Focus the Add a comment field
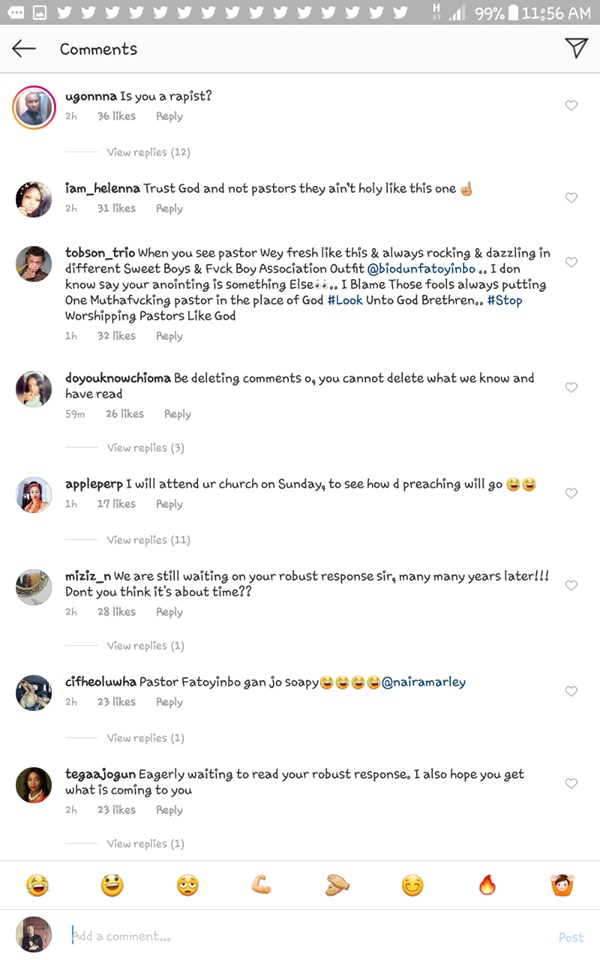The image size is (600, 960). point(300,937)
